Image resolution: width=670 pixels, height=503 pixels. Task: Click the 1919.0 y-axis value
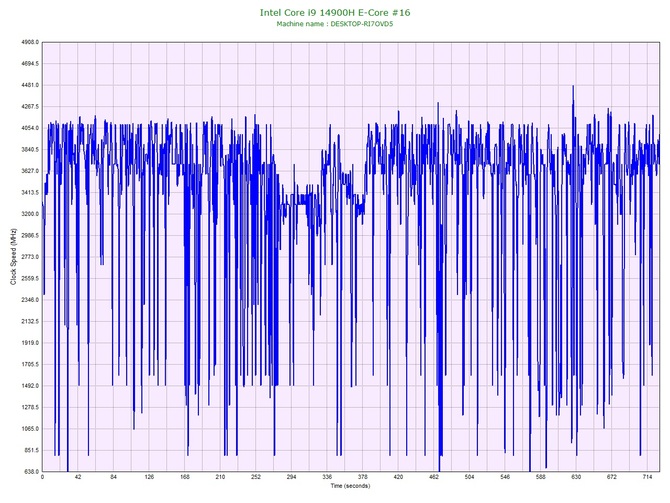tap(30, 343)
